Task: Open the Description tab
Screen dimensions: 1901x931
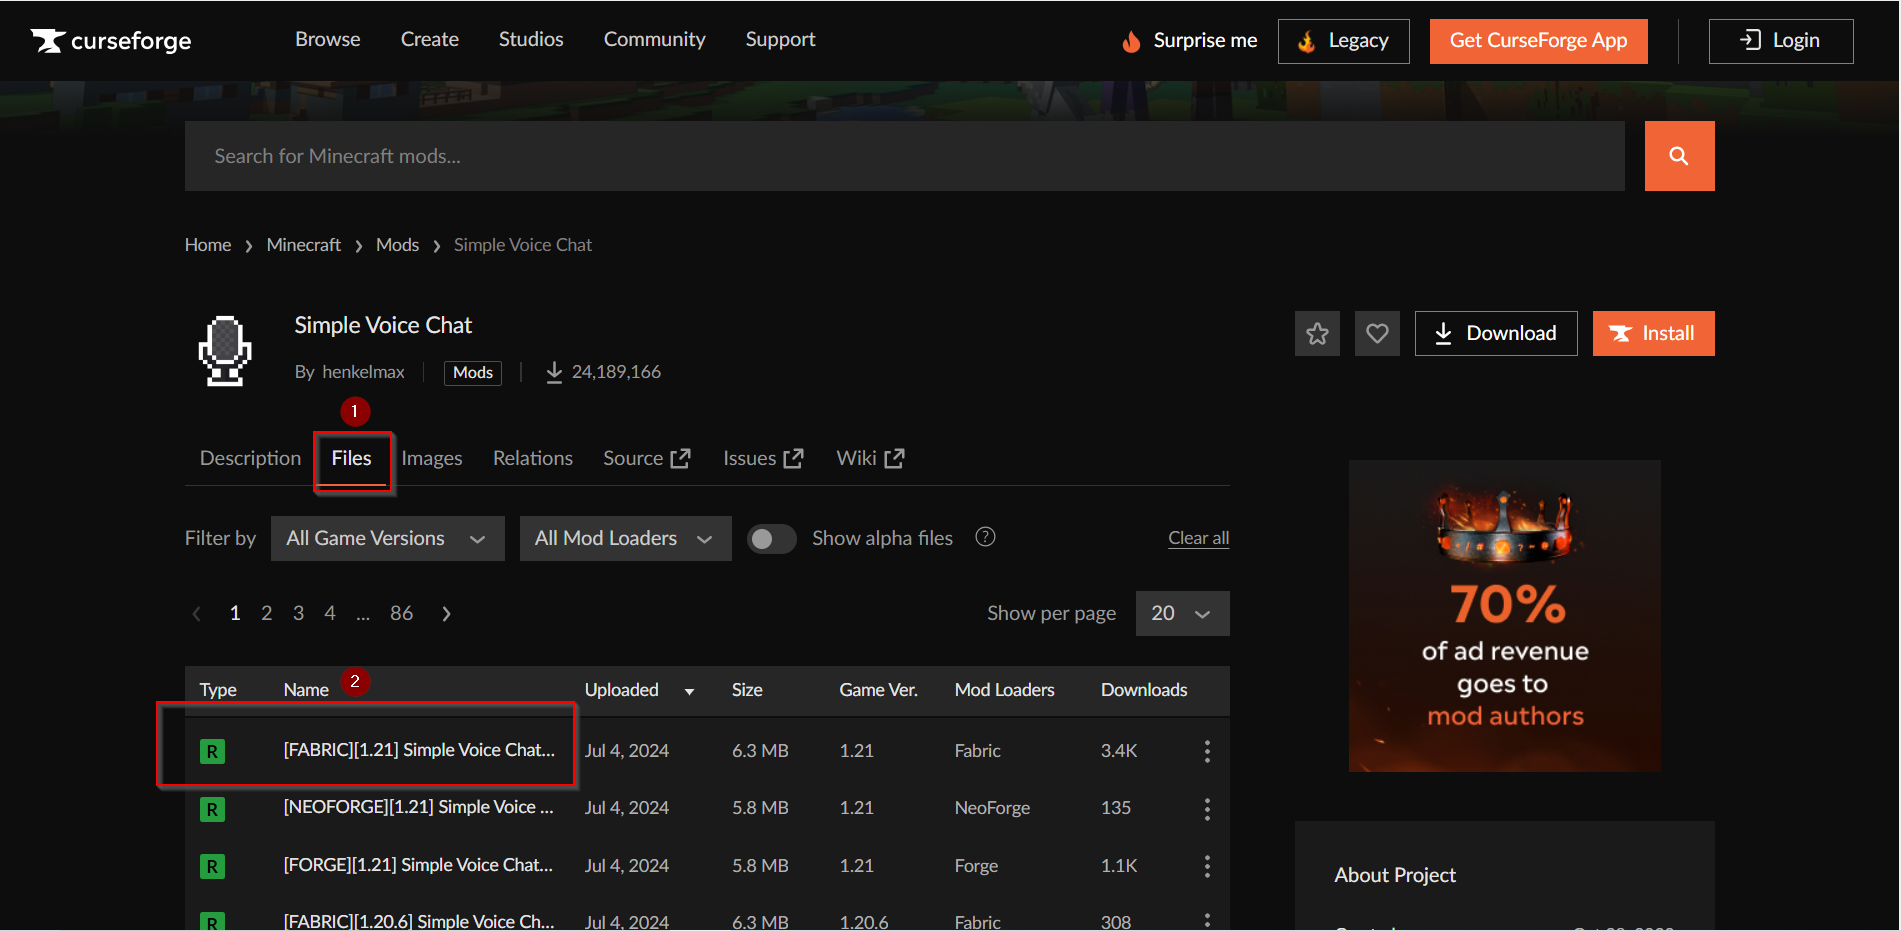Action: coord(250,458)
